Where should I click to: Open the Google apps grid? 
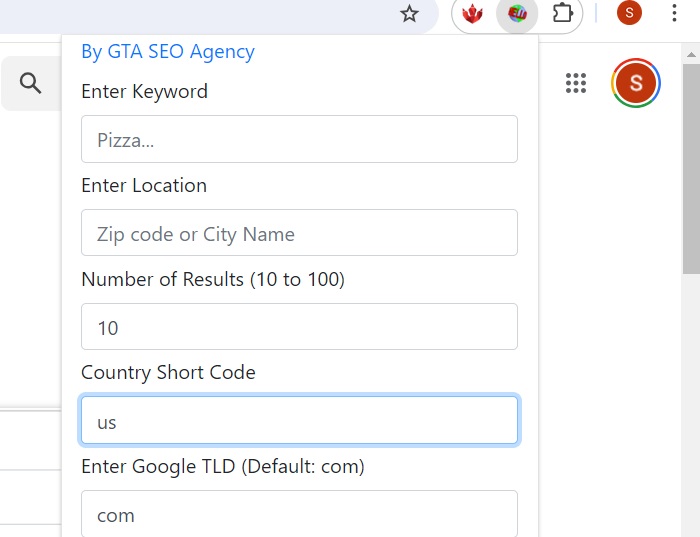coord(575,83)
